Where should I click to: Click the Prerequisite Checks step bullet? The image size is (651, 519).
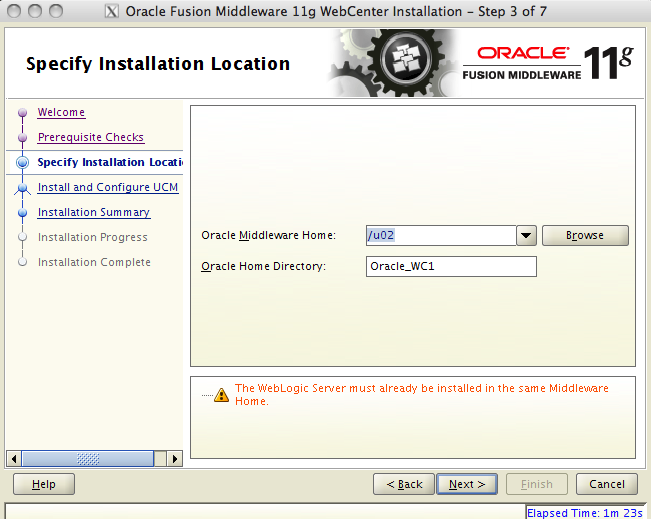22,138
